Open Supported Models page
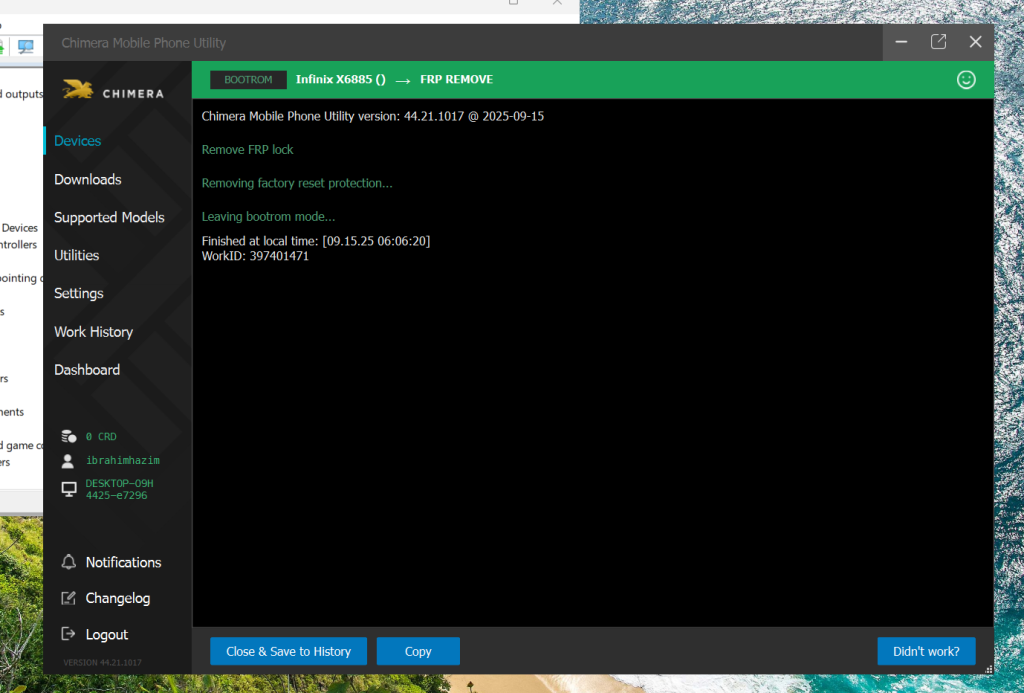Image resolution: width=1024 pixels, height=693 pixels. (109, 218)
